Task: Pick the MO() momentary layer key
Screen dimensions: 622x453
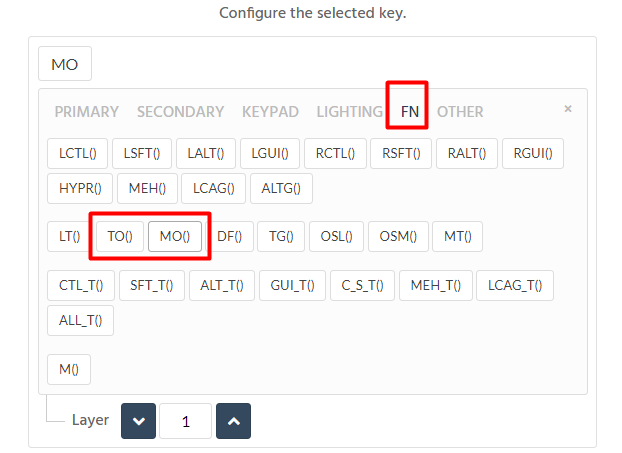Action: pyautogui.click(x=175, y=236)
